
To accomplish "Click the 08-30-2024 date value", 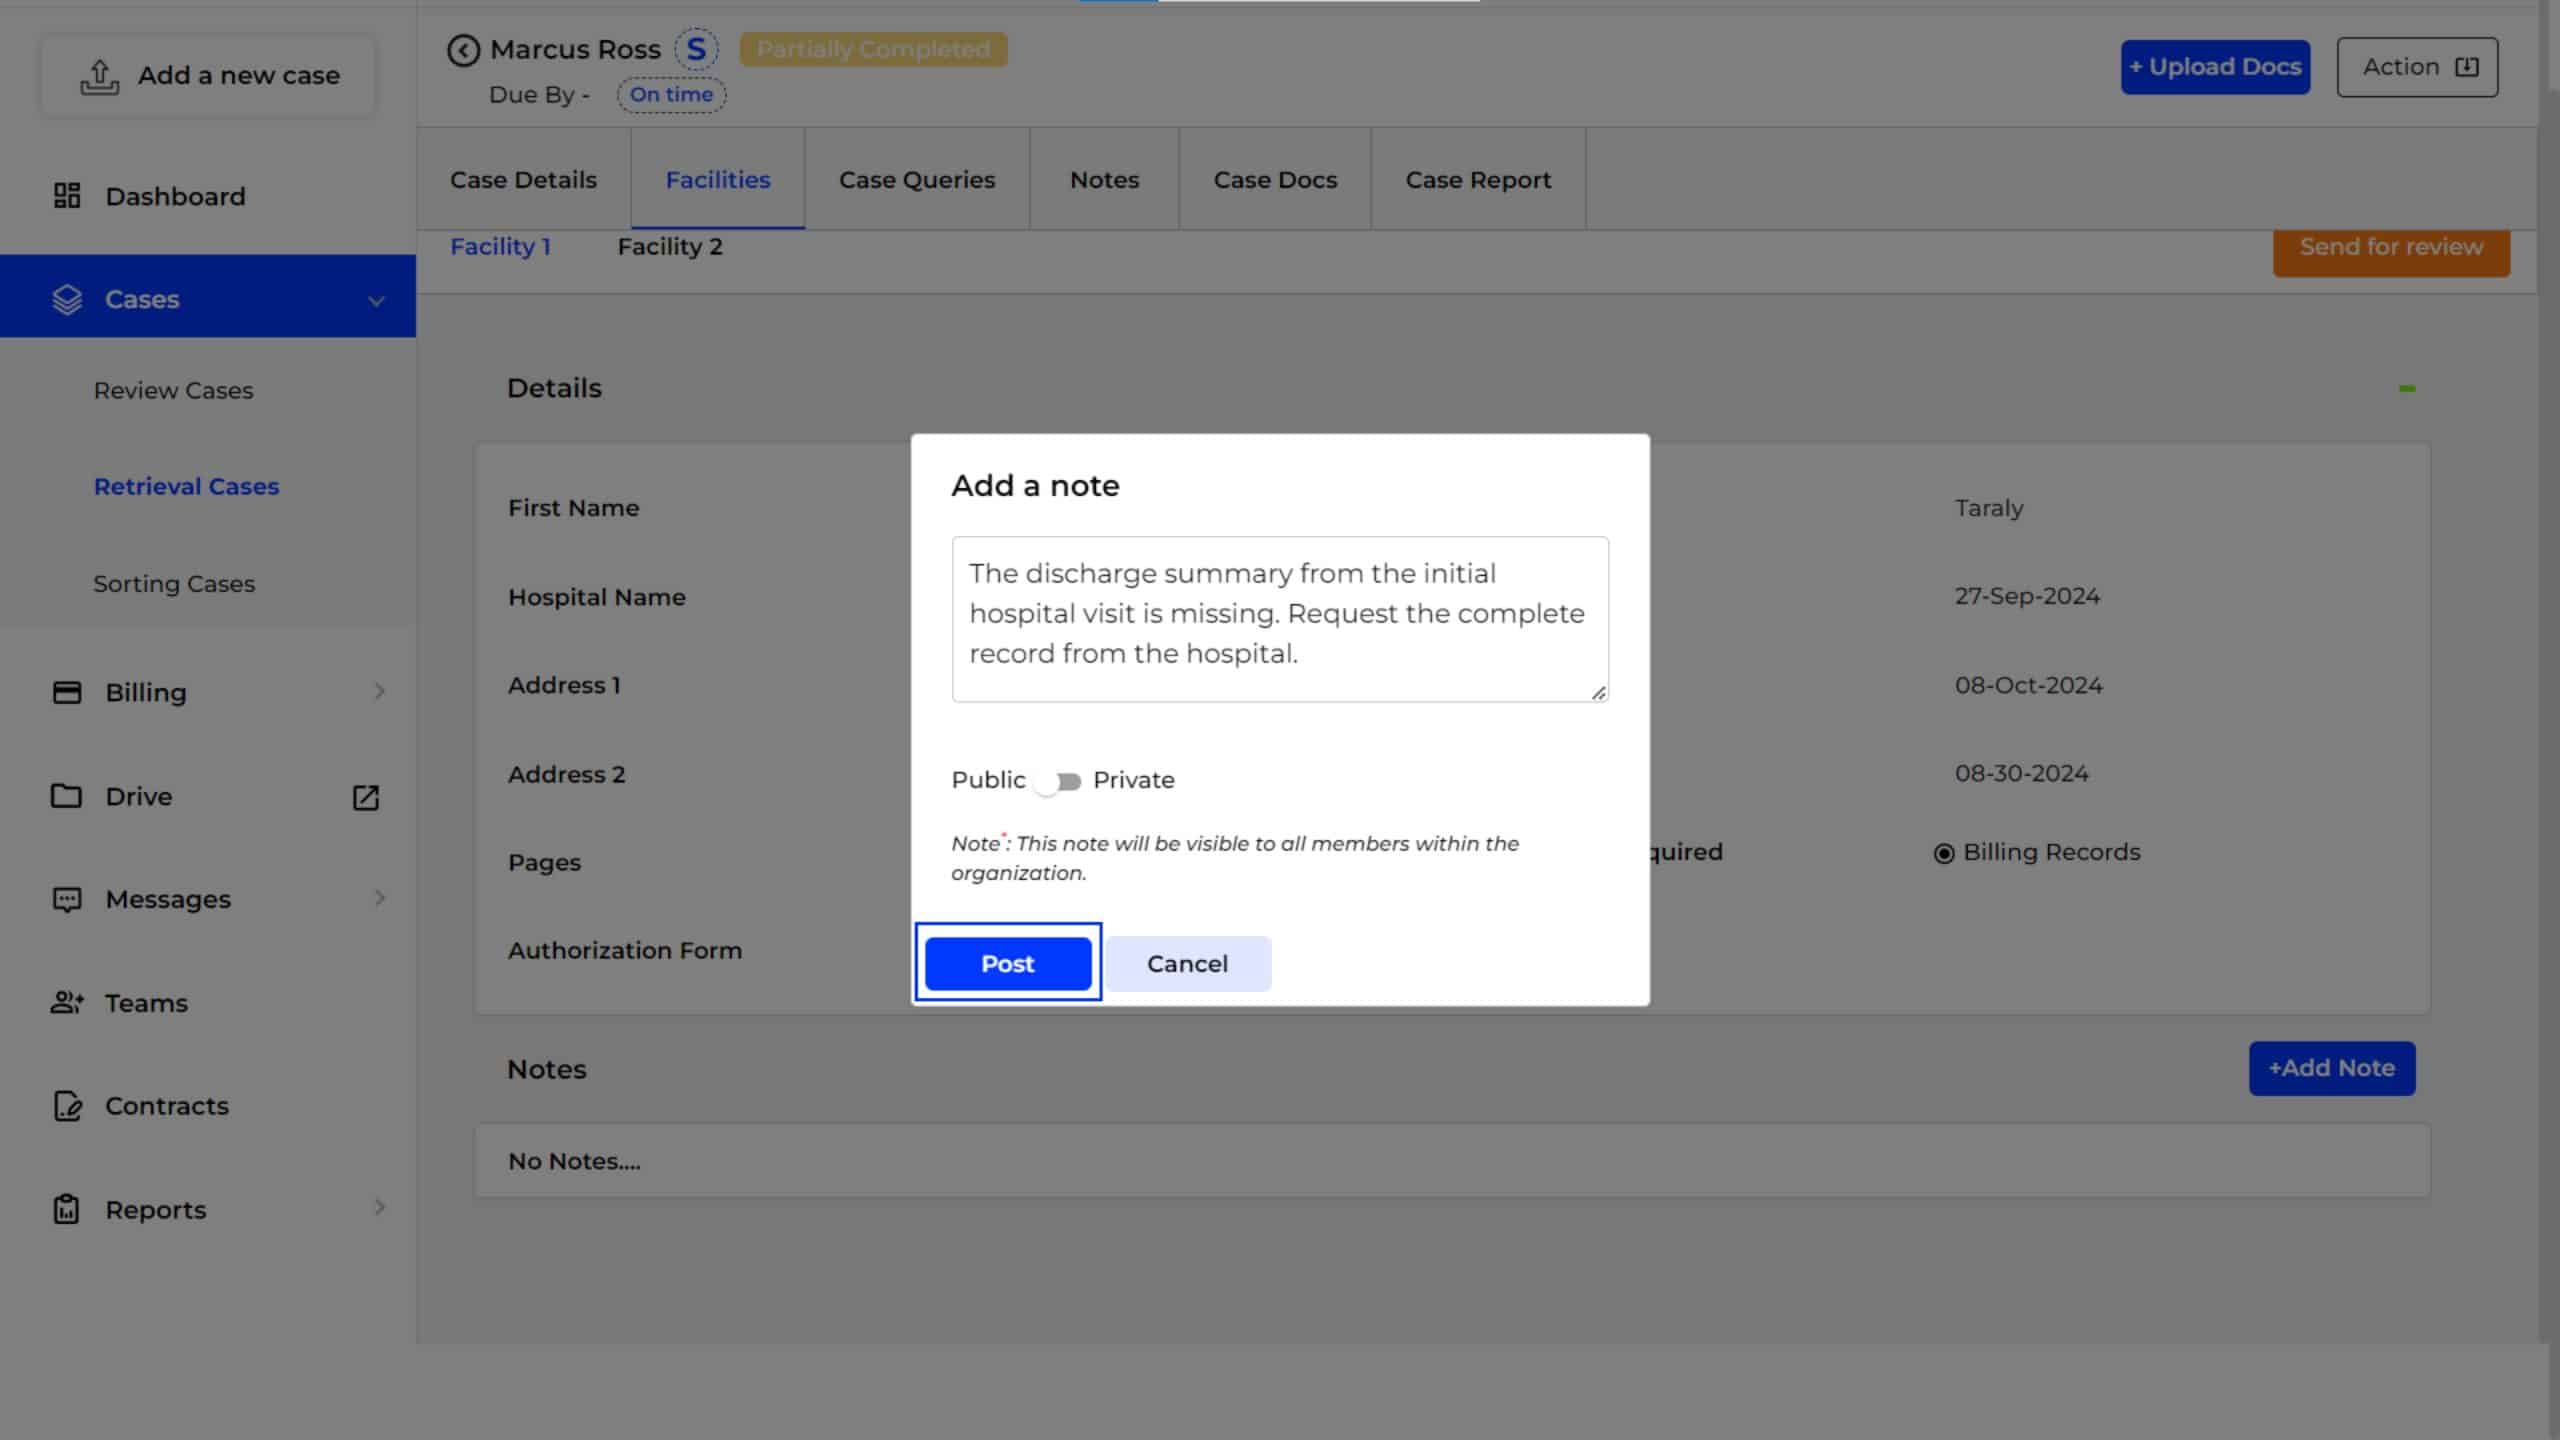I will 2021,773.
